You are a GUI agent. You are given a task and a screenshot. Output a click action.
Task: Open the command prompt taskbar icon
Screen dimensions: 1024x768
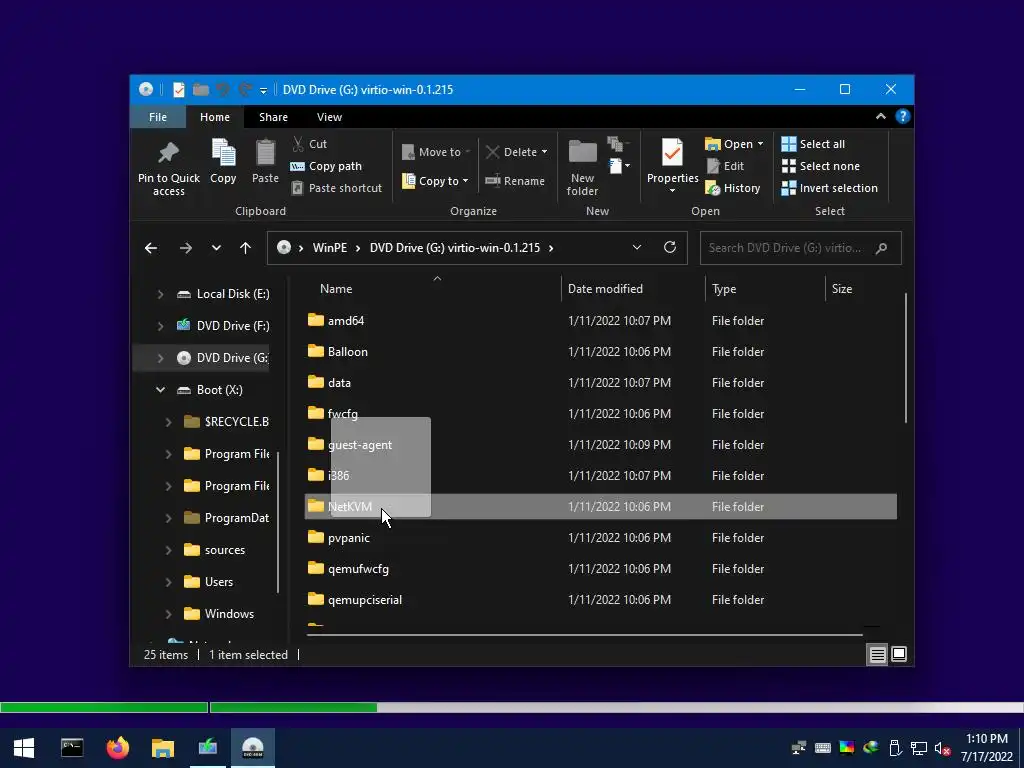tap(72, 748)
